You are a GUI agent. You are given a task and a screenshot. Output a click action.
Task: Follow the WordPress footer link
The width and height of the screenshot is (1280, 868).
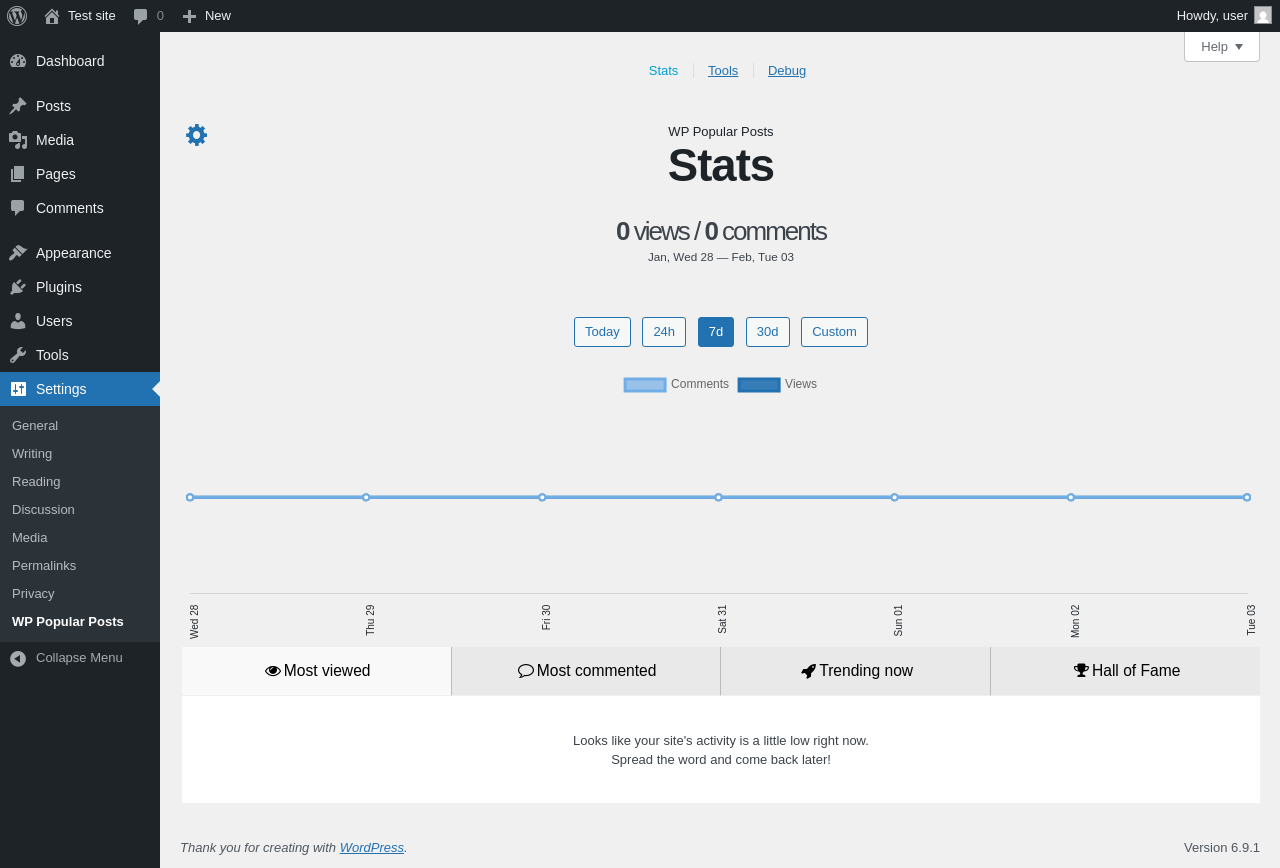(x=372, y=847)
